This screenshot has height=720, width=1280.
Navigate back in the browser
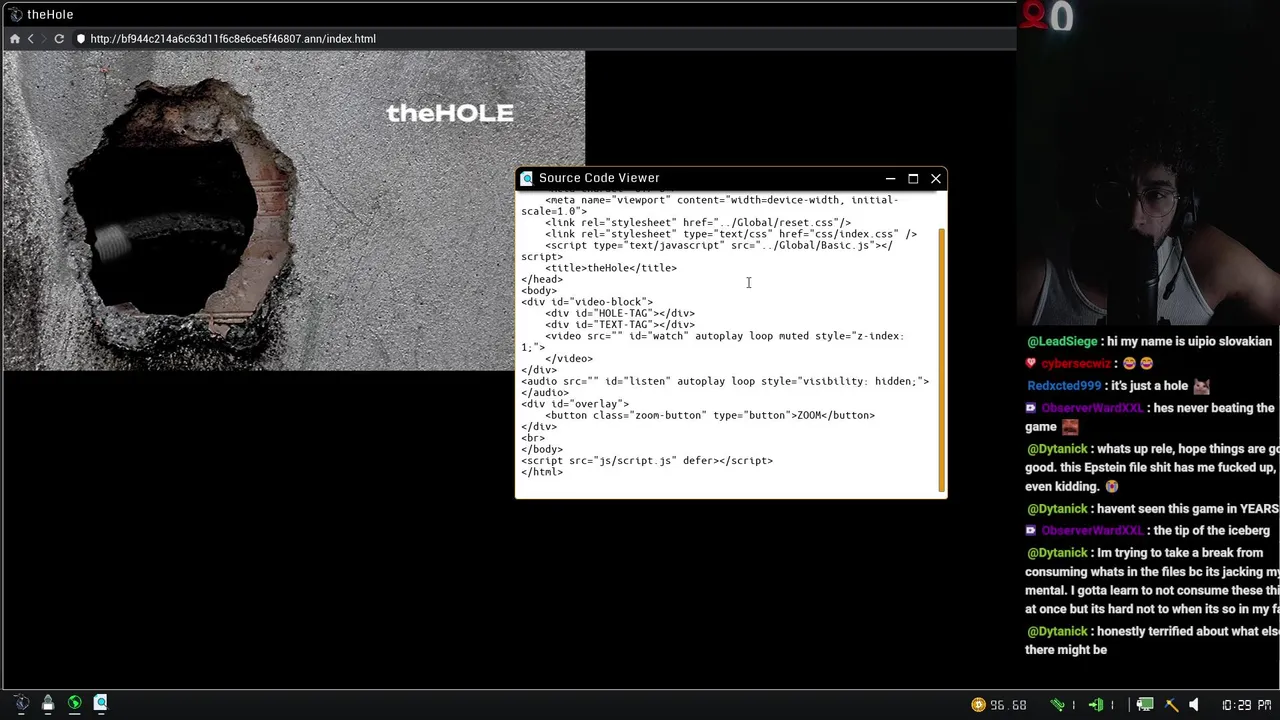[31, 39]
